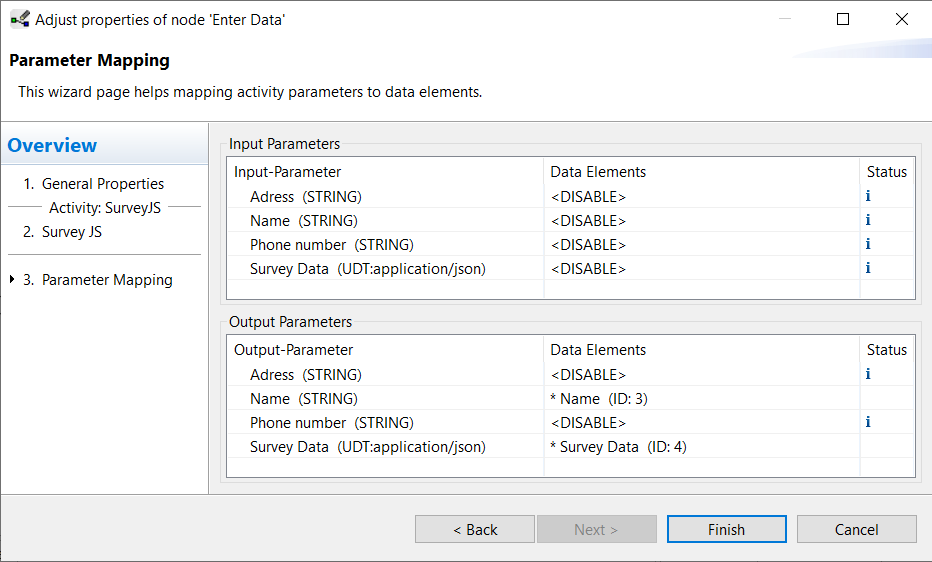Maximize the Adjust properties window

(x=843, y=20)
